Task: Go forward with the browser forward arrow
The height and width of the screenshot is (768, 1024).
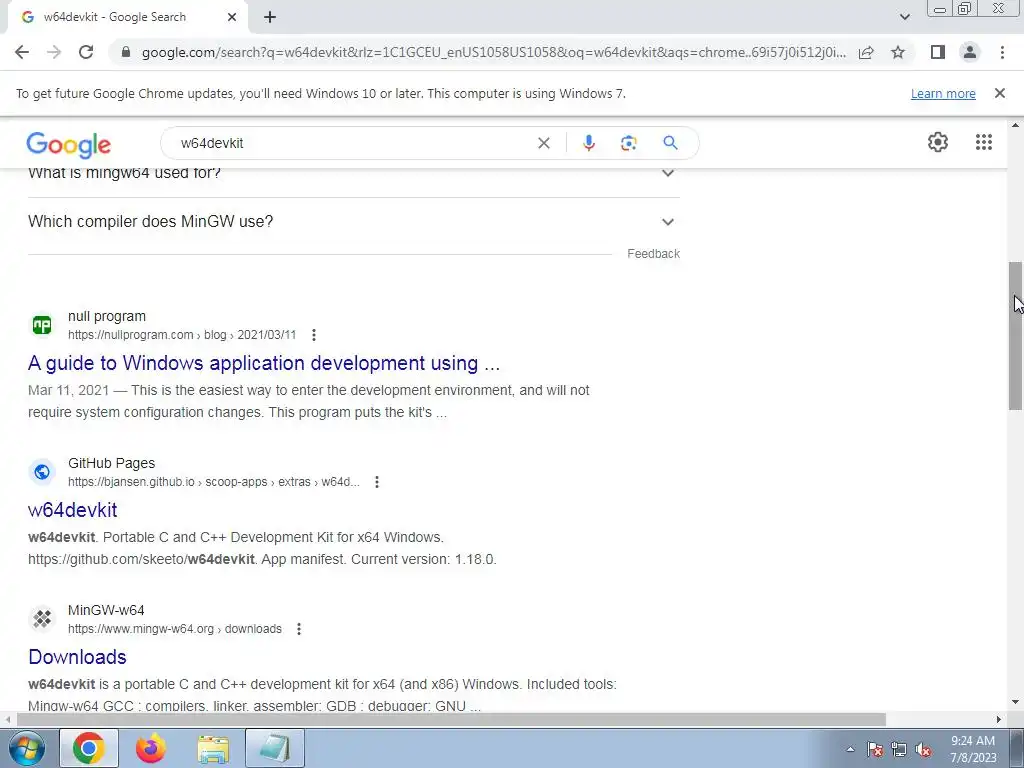Action: pos(54,52)
